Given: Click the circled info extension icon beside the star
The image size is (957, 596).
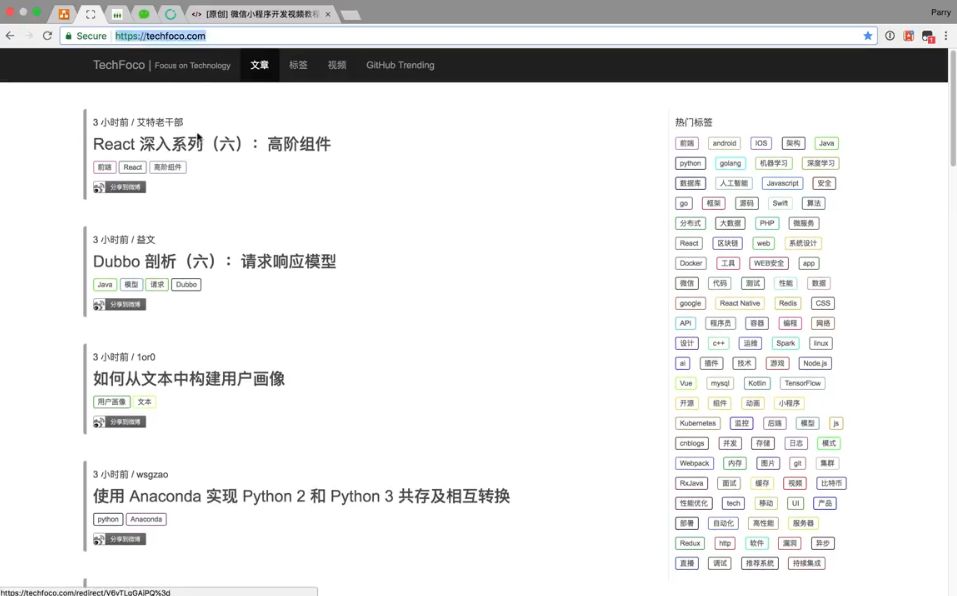Looking at the screenshot, I should click(890, 36).
